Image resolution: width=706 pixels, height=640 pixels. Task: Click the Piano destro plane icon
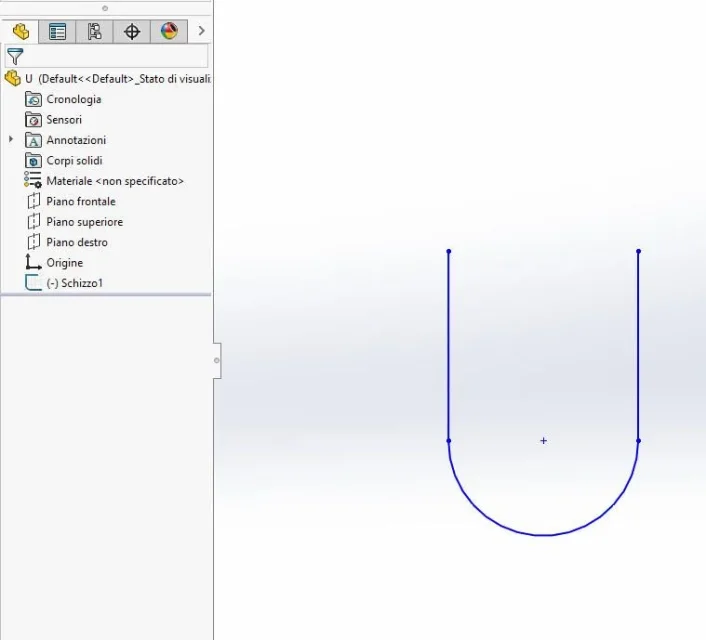[34, 242]
